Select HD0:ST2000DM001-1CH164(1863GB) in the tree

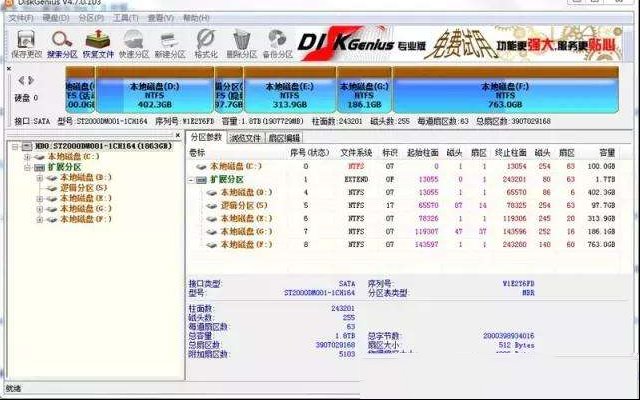click(103, 146)
